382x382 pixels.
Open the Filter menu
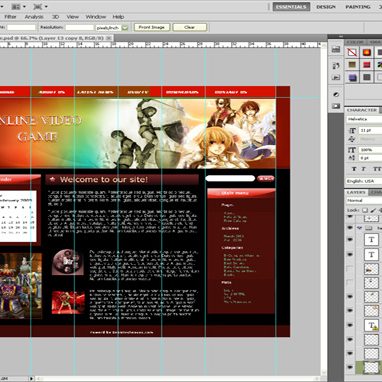pos(10,17)
